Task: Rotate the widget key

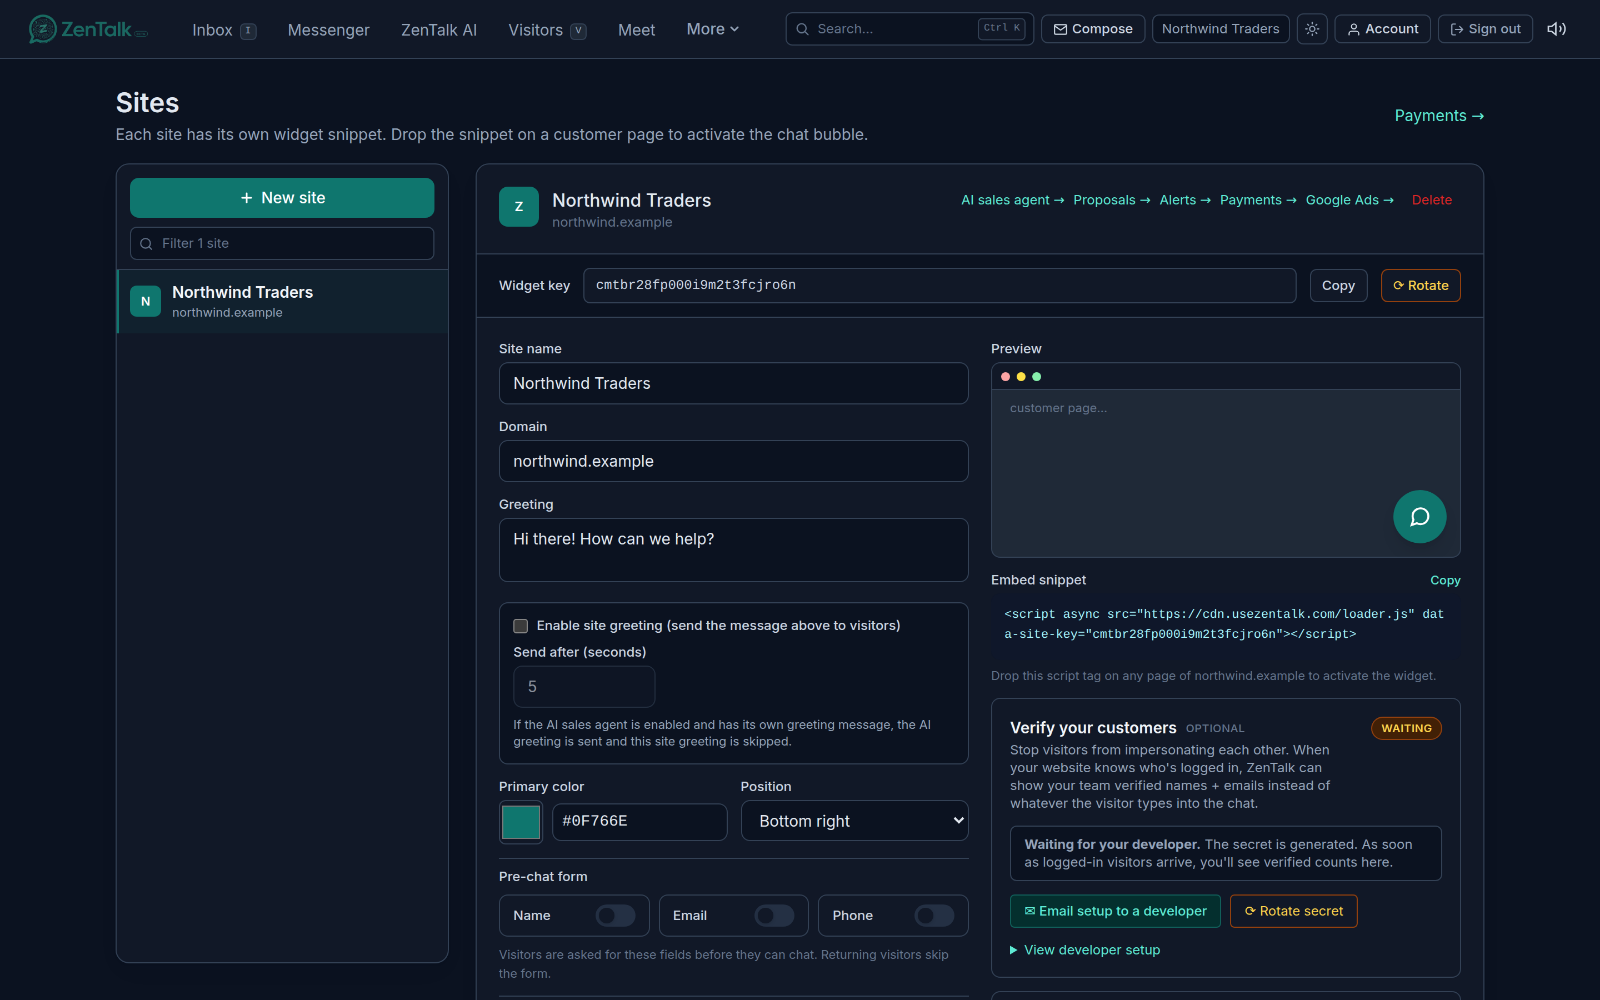Action: pyautogui.click(x=1420, y=285)
